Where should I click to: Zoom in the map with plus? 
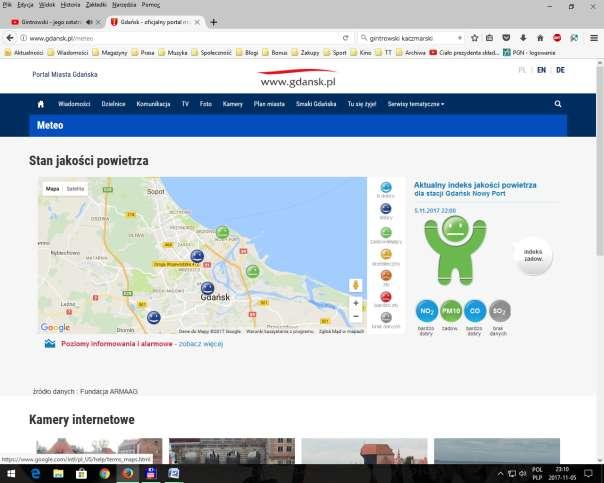[x=356, y=303]
